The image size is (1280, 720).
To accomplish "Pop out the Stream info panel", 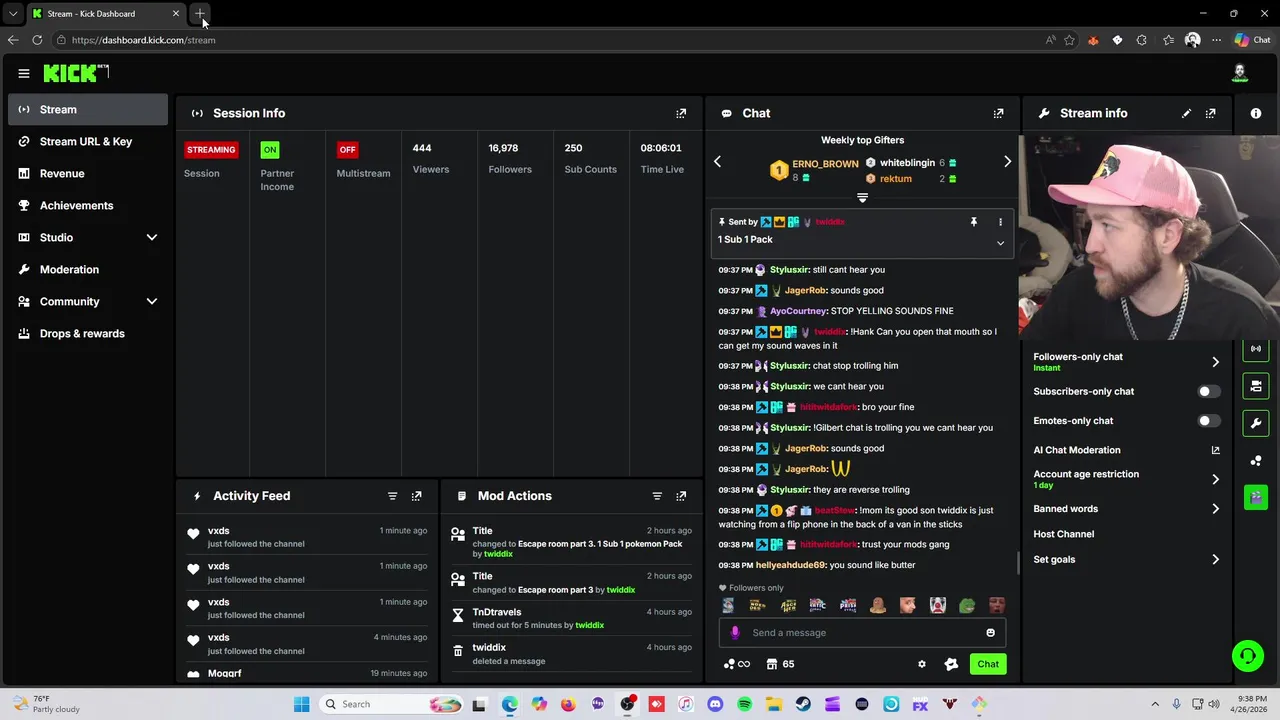I will tap(1211, 113).
